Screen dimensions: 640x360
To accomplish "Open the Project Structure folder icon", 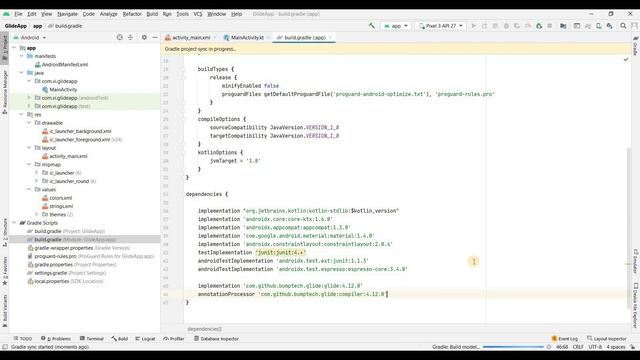I will click(563, 26).
